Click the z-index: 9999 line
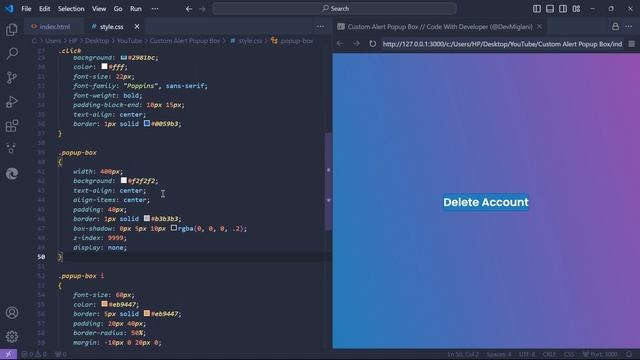 coord(100,238)
